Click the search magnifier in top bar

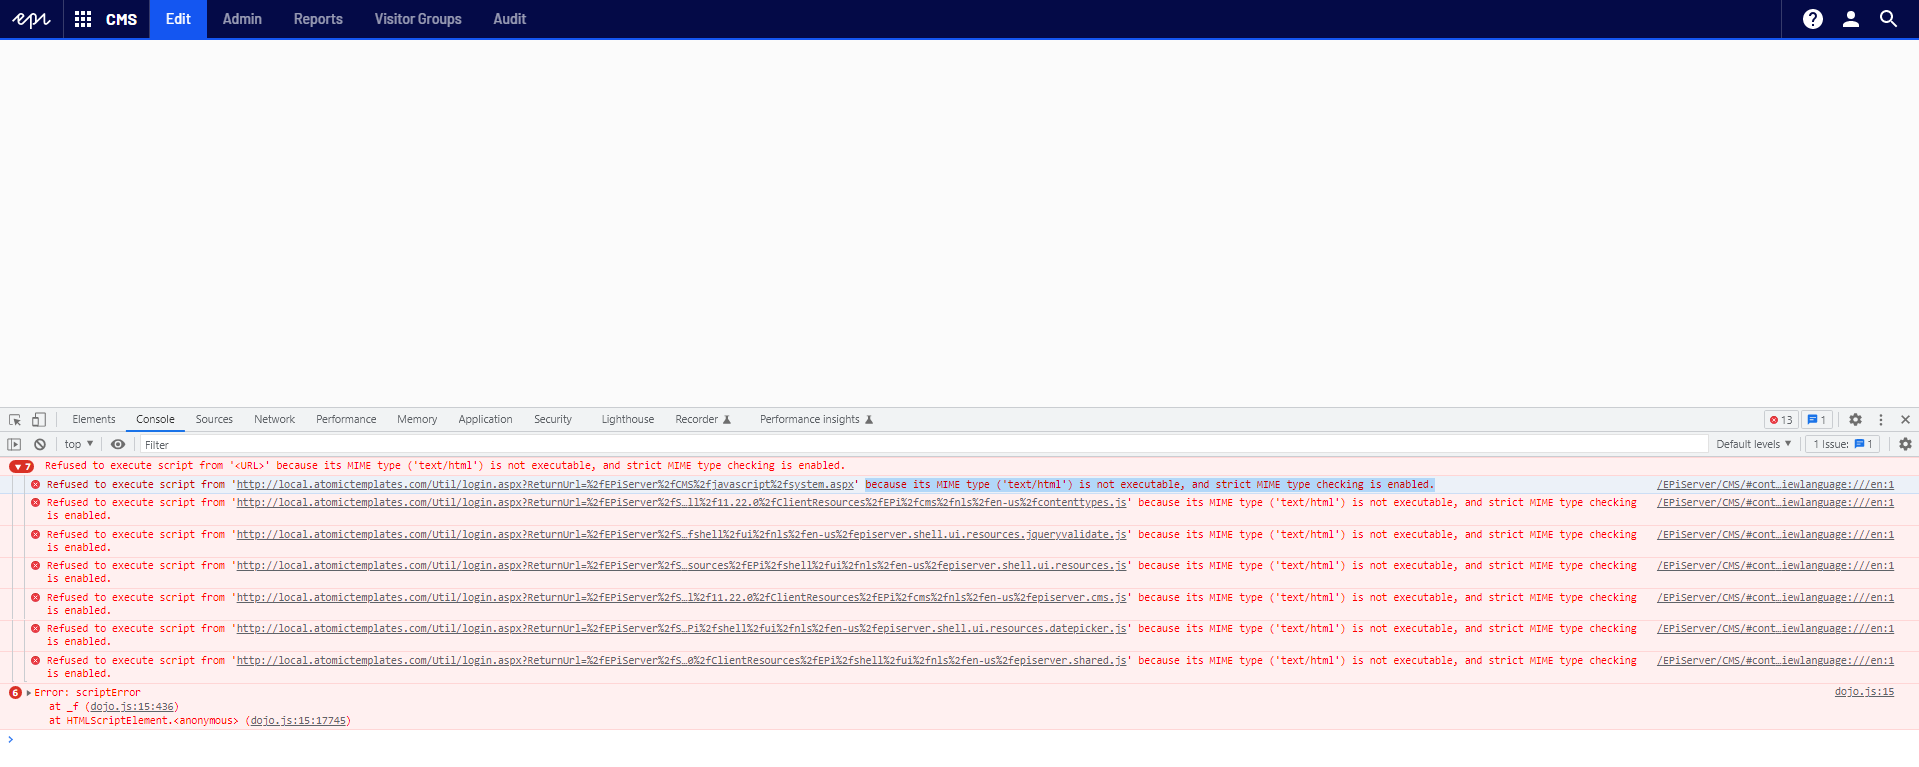(x=1888, y=19)
